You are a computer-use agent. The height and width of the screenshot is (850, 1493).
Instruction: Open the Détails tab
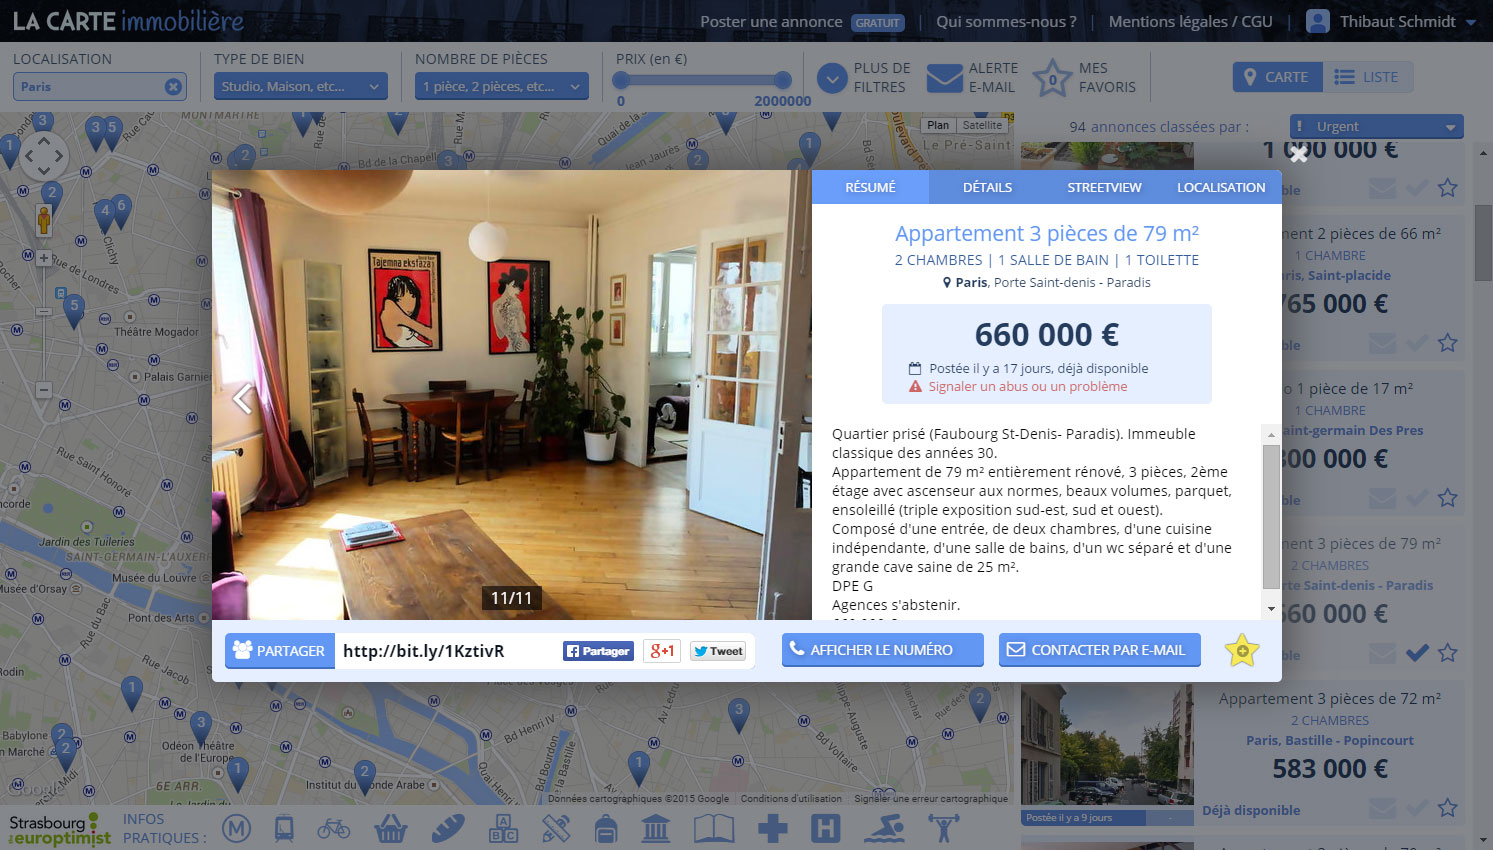pyautogui.click(x=987, y=187)
